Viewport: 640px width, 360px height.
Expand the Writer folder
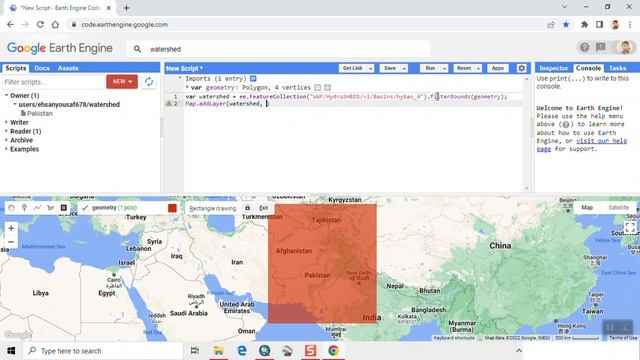tap(7, 122)
